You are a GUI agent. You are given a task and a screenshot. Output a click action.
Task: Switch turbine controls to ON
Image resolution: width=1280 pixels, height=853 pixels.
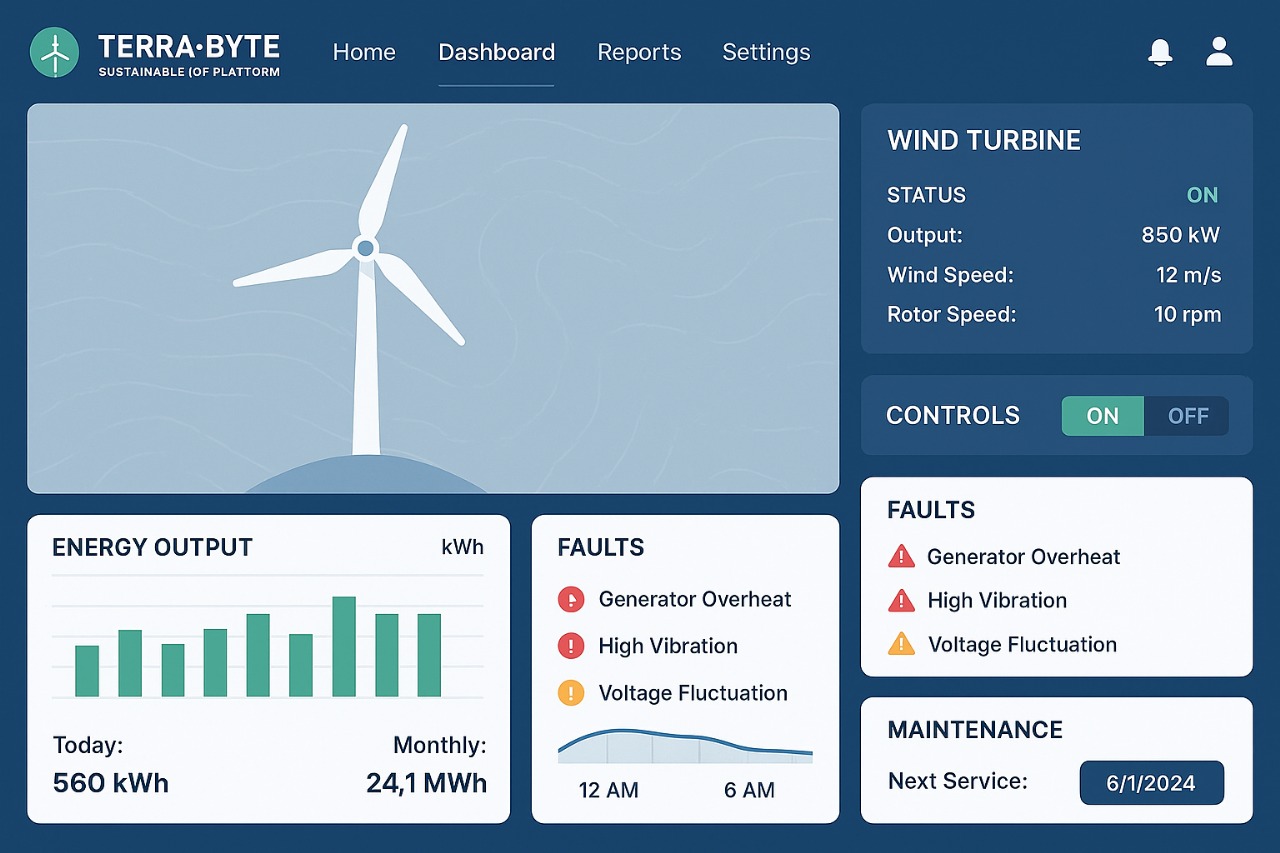coord(1102,416)
